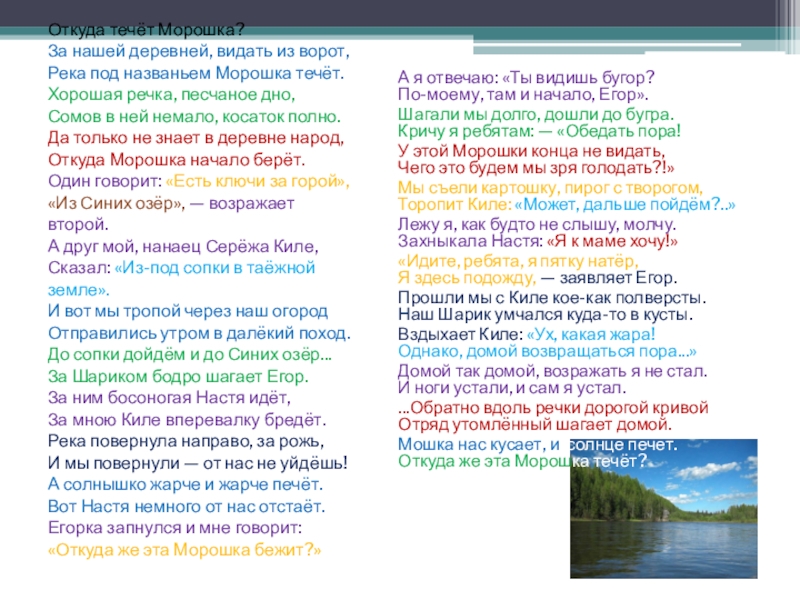Screen dimensions: 800x600
Task: Select line 'До сопки дойдём и до Синих озёр...'
Action: pyautogui.click(x=190, y=355)
